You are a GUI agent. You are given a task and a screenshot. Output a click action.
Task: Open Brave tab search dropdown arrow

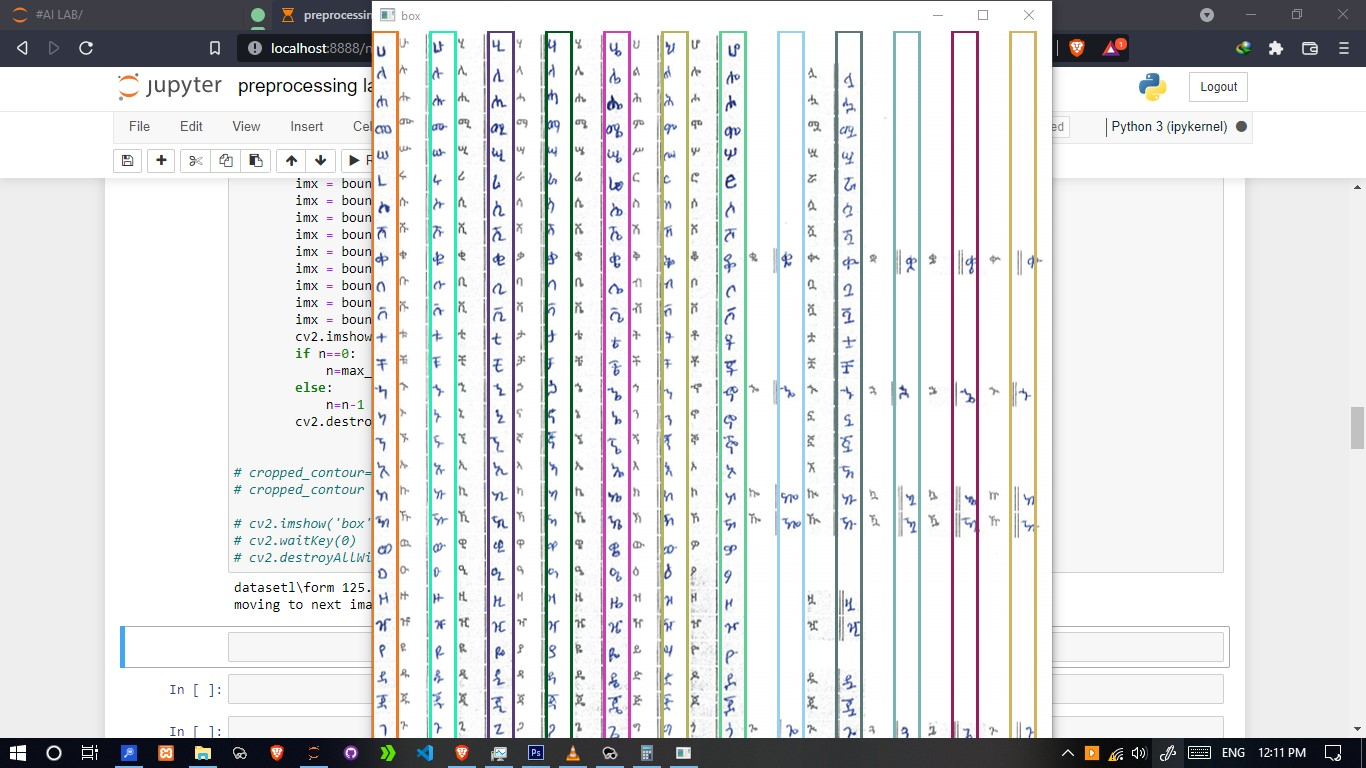tap(1207, 15)
